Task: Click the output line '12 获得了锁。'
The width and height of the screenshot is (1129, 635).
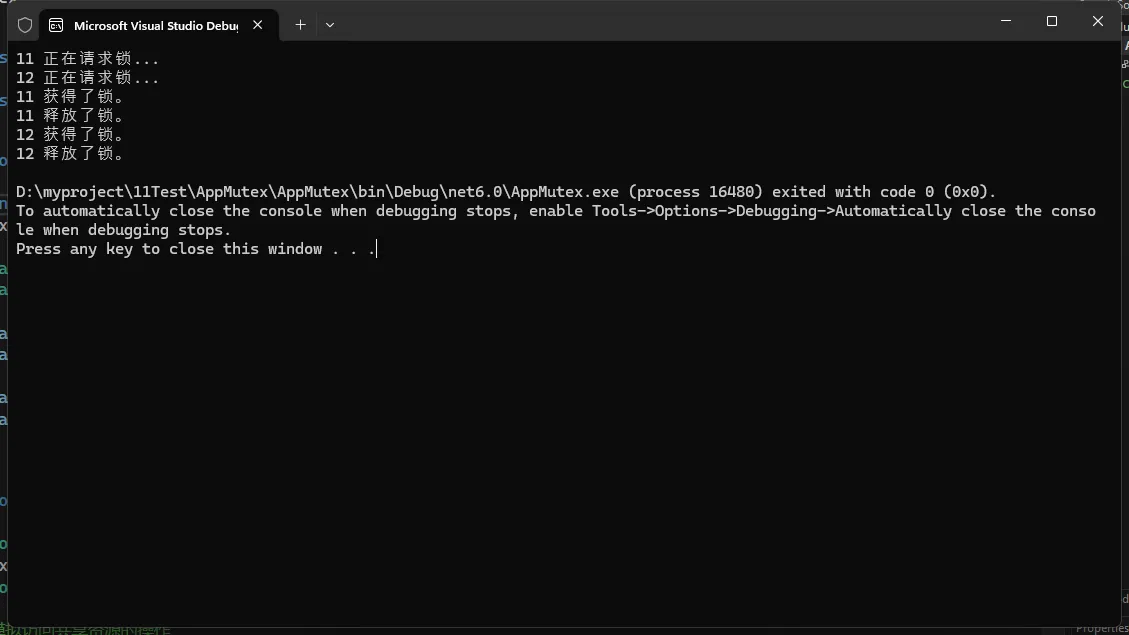Action: click(70, 135)
